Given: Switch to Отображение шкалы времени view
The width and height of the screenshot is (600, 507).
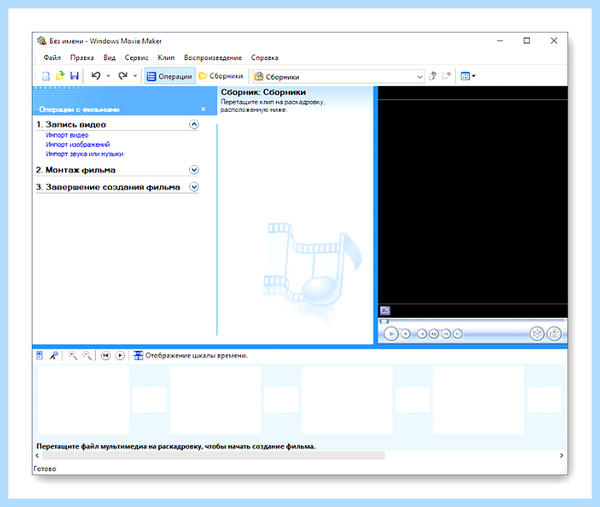Looking at the screenshot, I should (191, 355).
